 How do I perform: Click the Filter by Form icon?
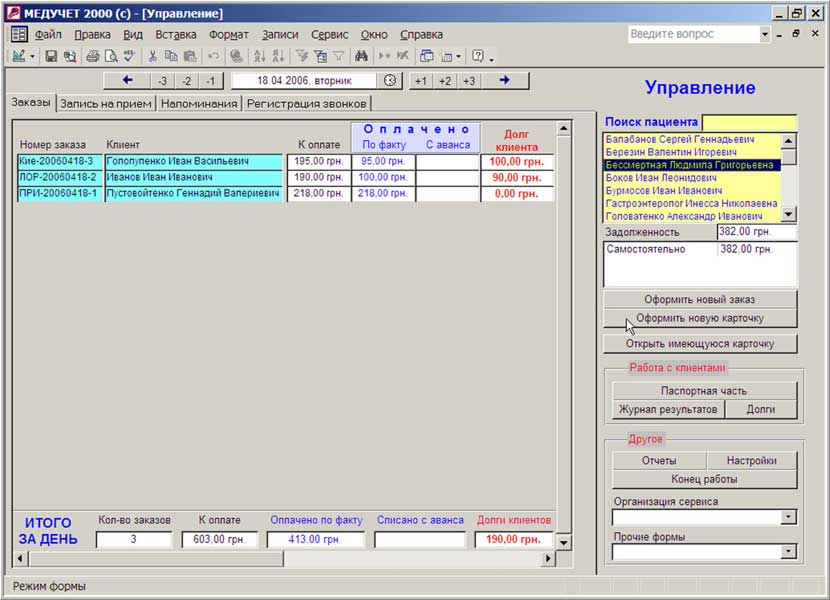pyautogui.click(x=320, y=56)
